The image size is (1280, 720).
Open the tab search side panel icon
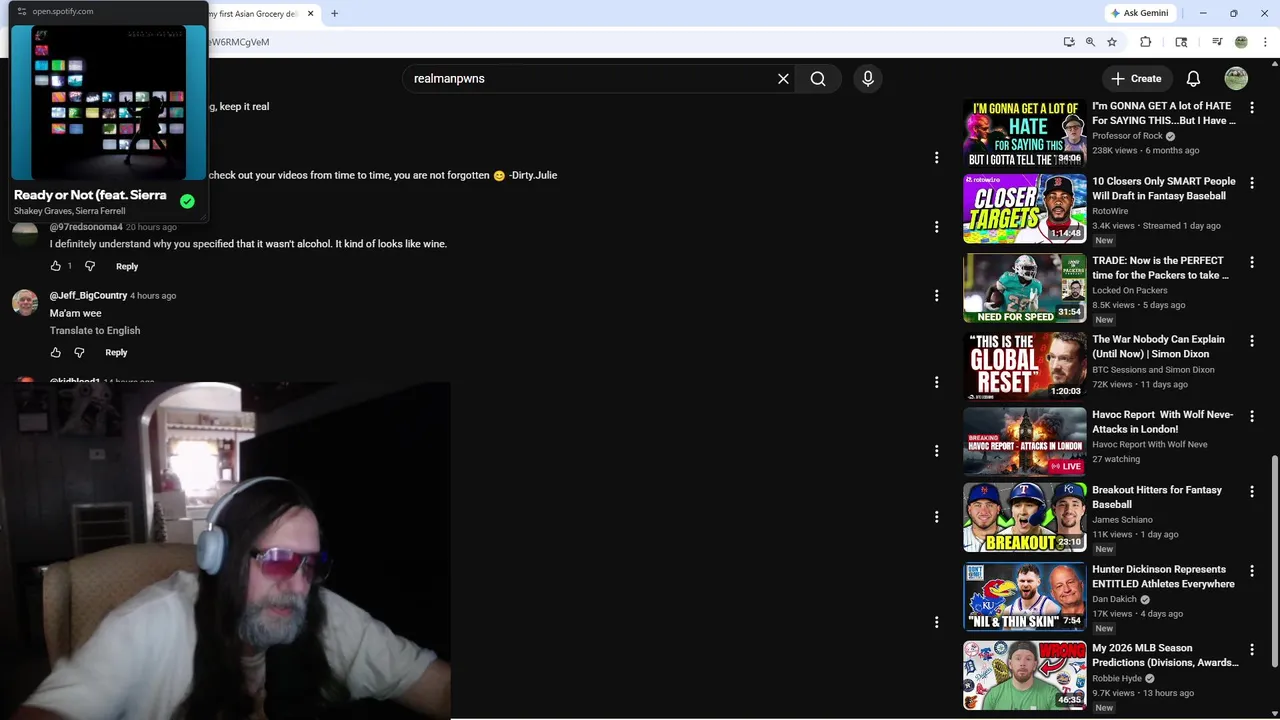[x=1181, y=42]
